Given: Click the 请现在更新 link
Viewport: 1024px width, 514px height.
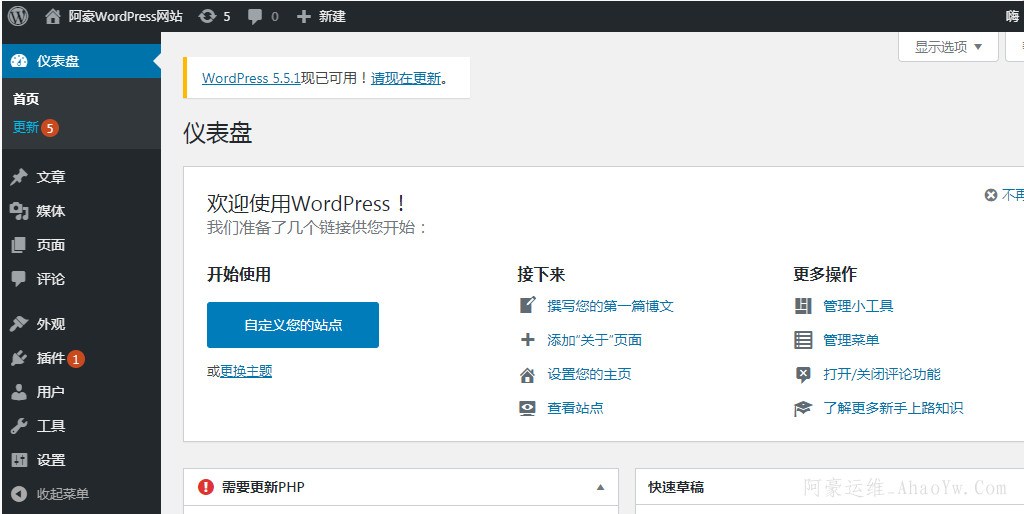Looking at the screenshot, I should [x=406, y=78].
